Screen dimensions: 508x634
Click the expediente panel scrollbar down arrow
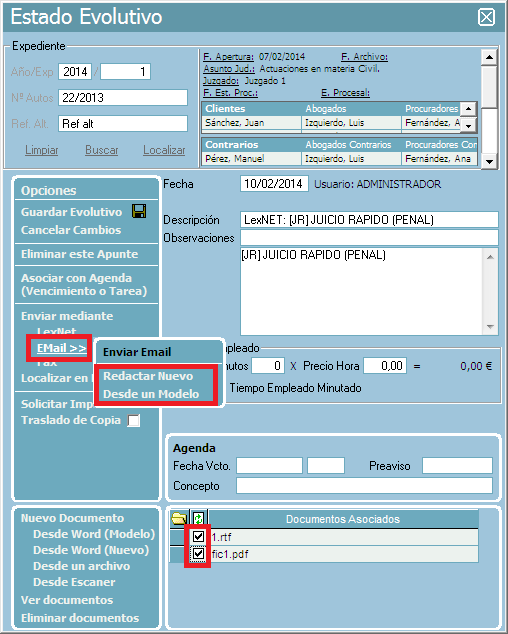point(489,161)
